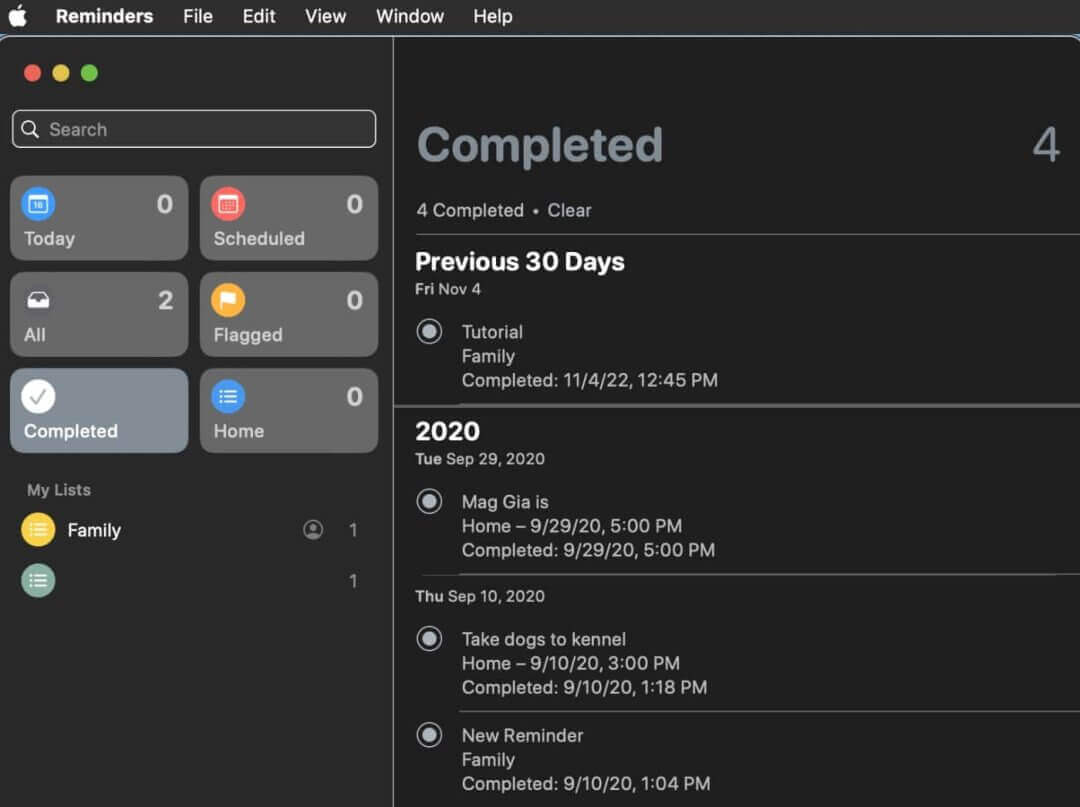
Task: Click the yellow Family list icon
Action: coord(38,530)
